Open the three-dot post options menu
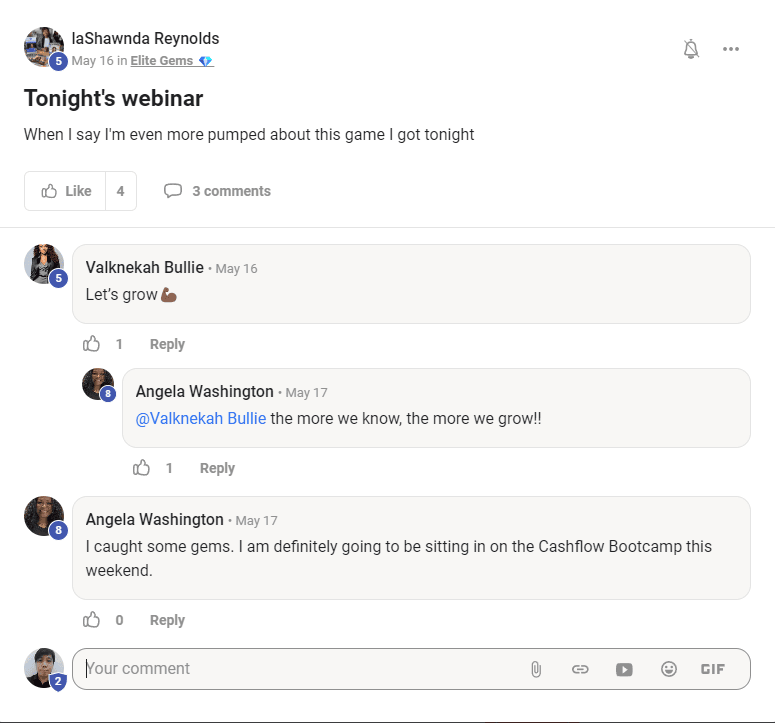Screen dimensions: 775x723 coord(731,49)
